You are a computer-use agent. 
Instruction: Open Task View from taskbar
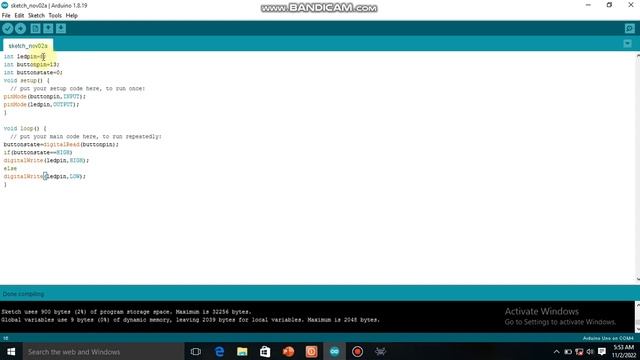(x=196, y=351)
